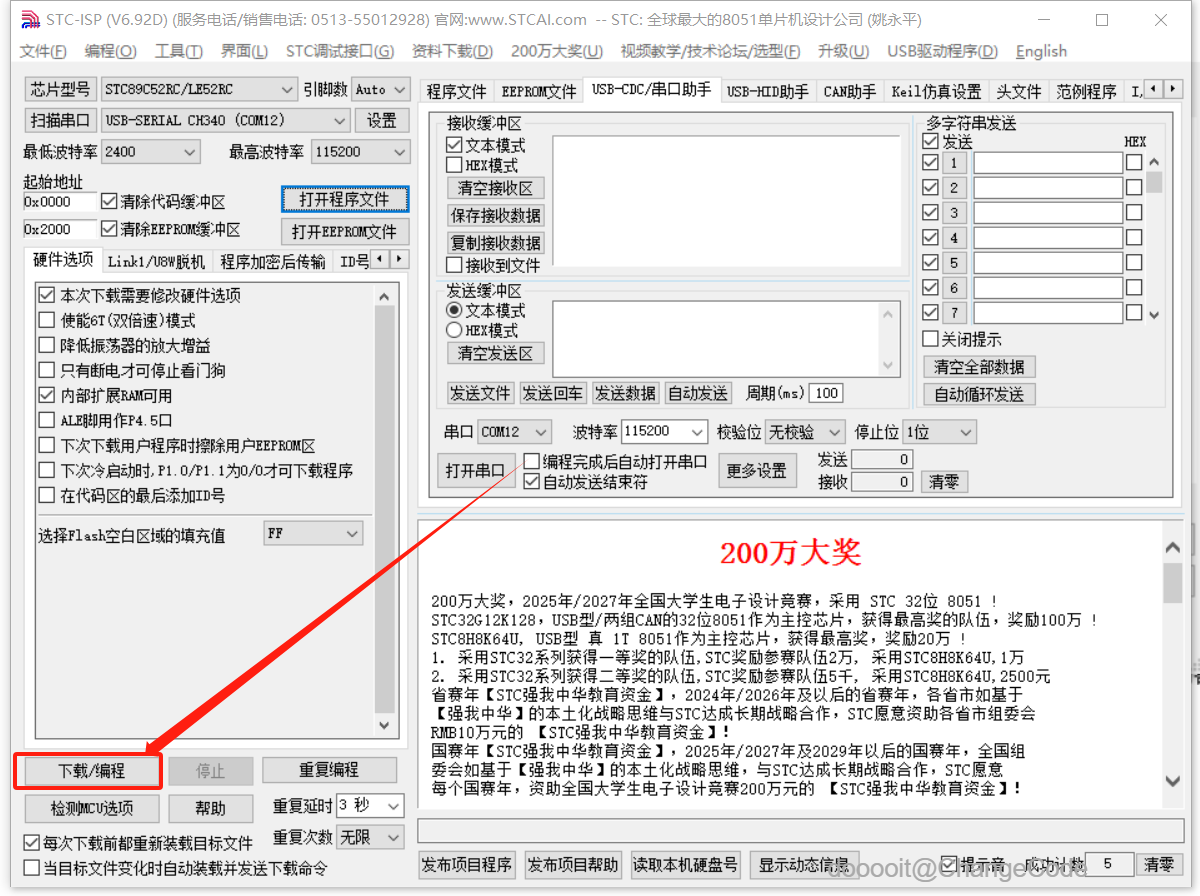Click the English menu item

1041,51
